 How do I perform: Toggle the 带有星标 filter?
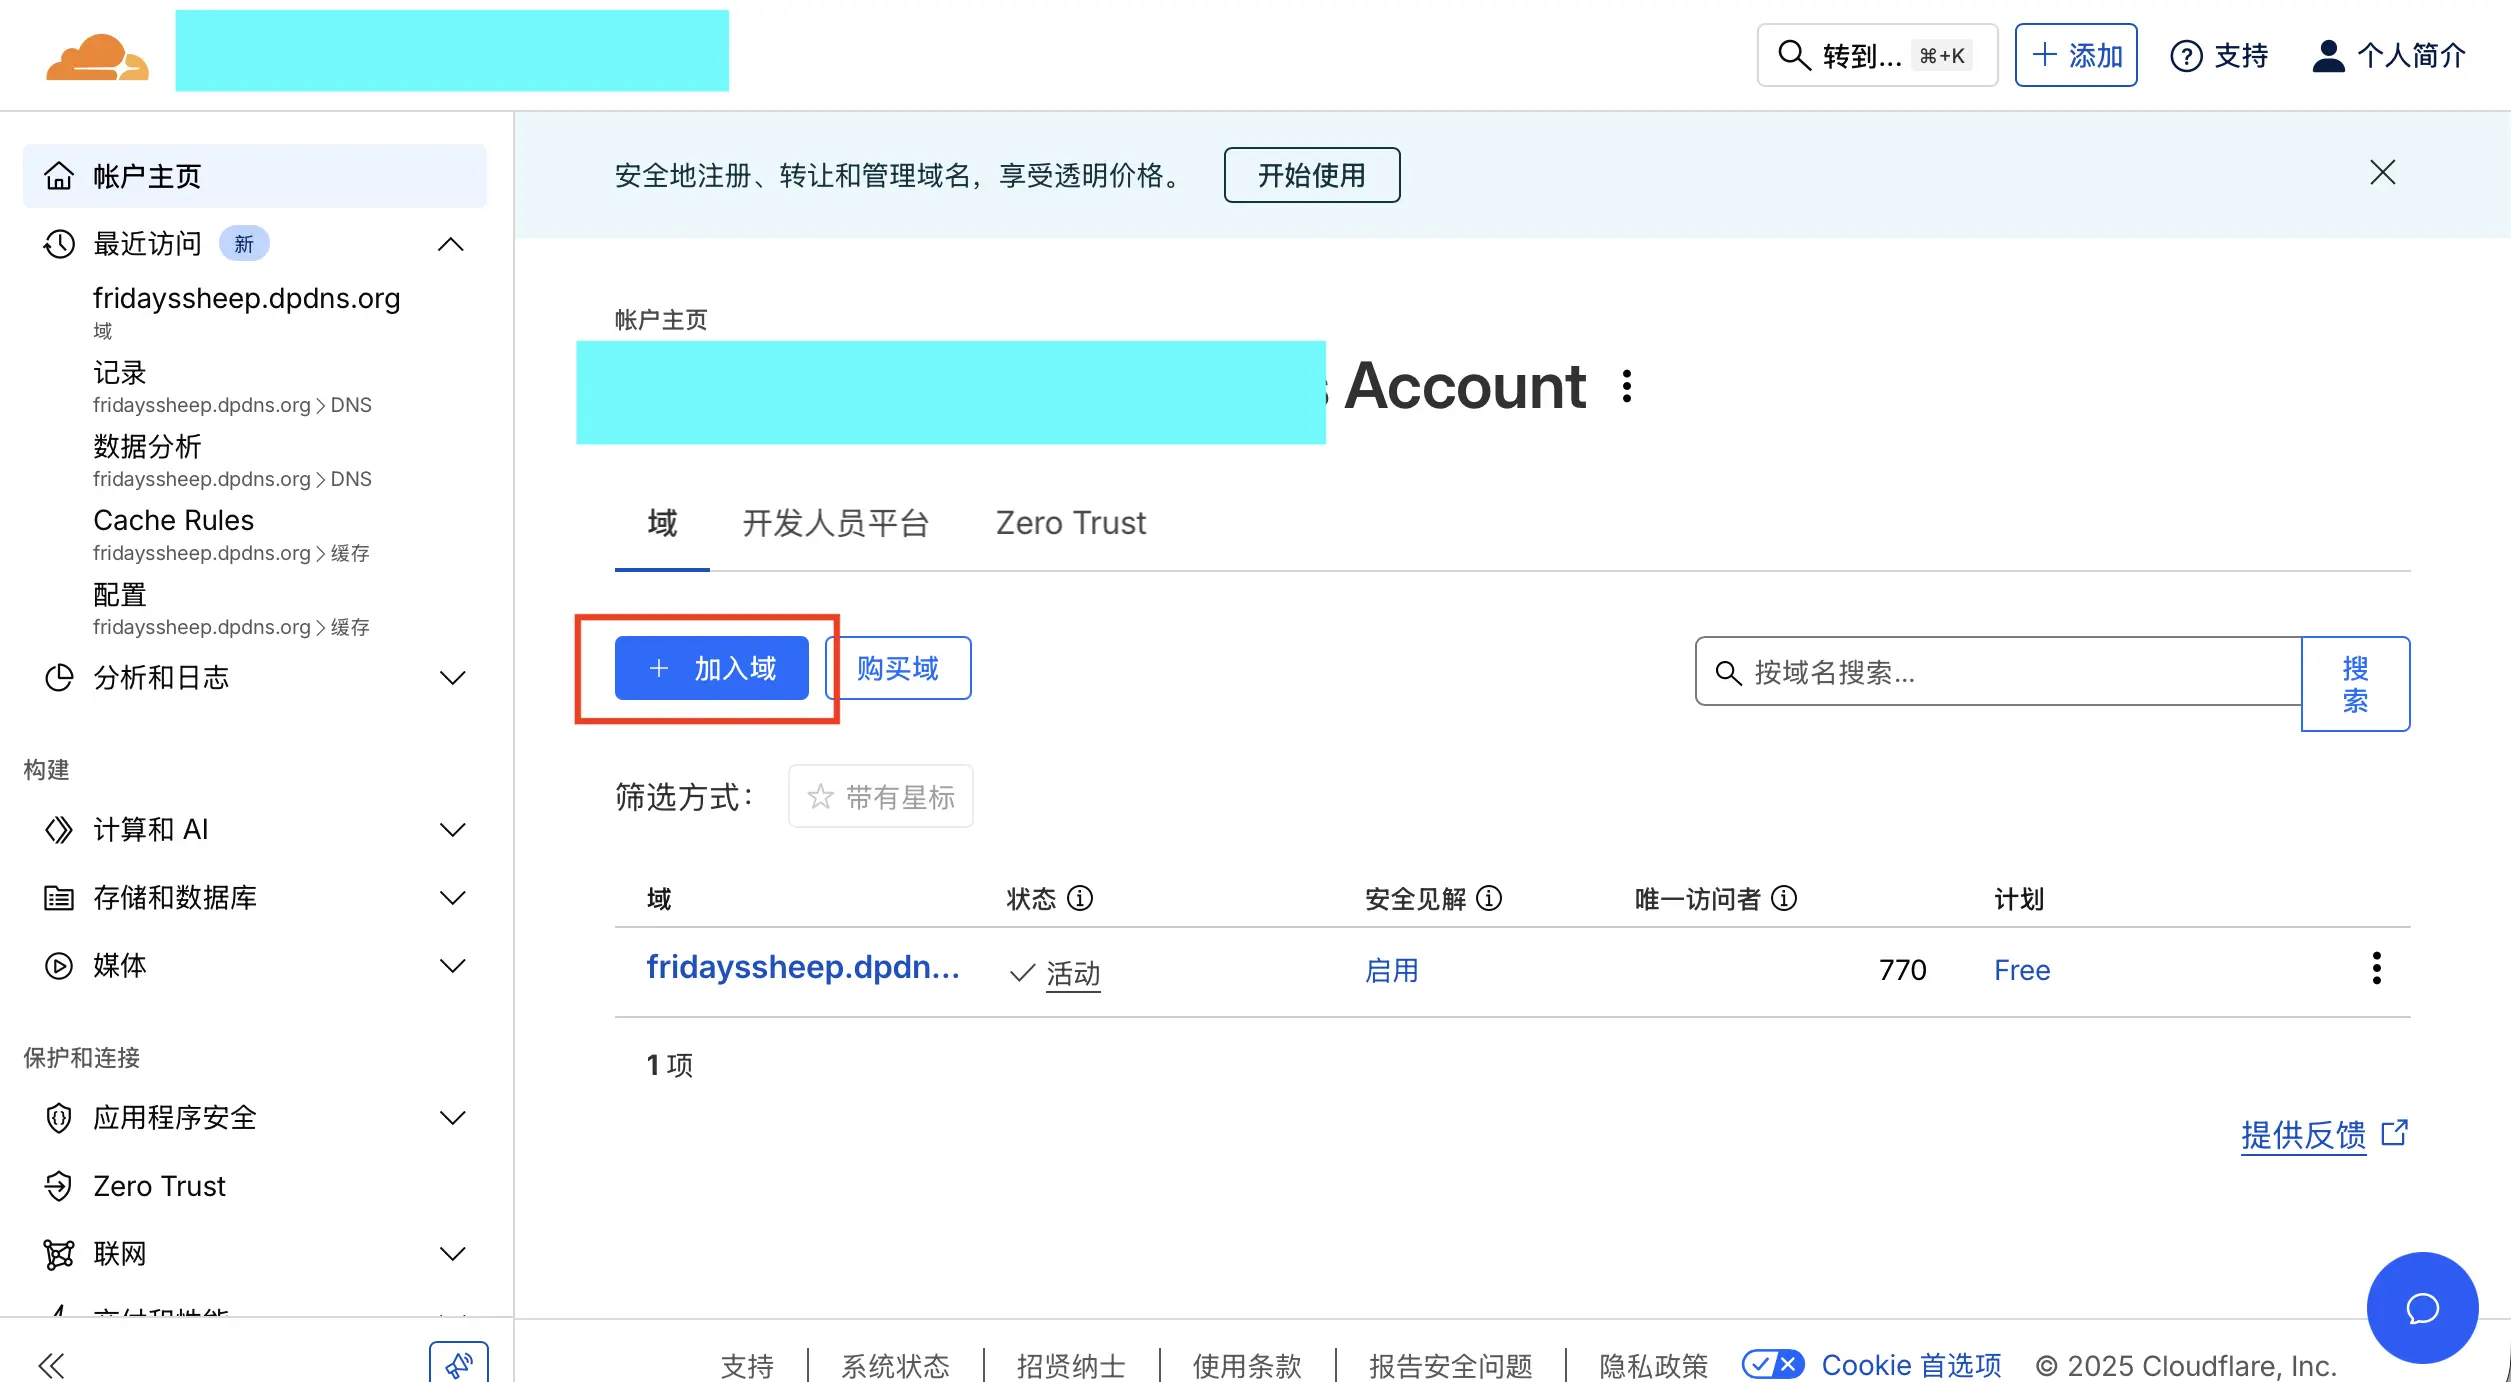tap(880, 796)
